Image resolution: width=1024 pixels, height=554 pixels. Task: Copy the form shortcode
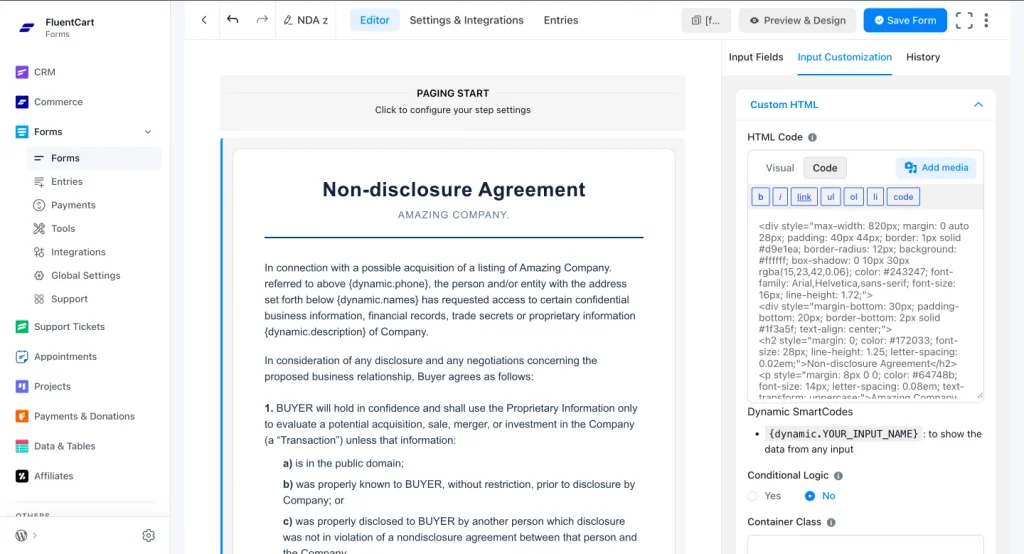[x=706, y=20]
